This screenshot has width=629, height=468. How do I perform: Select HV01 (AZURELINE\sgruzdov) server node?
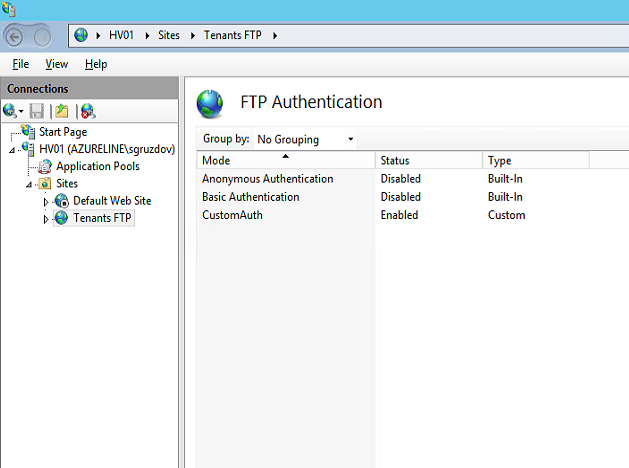107,149
